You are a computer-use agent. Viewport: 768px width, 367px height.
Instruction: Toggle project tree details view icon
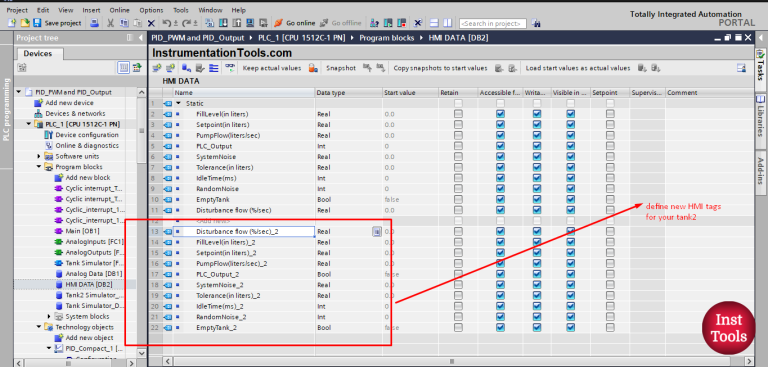point(124,67)
